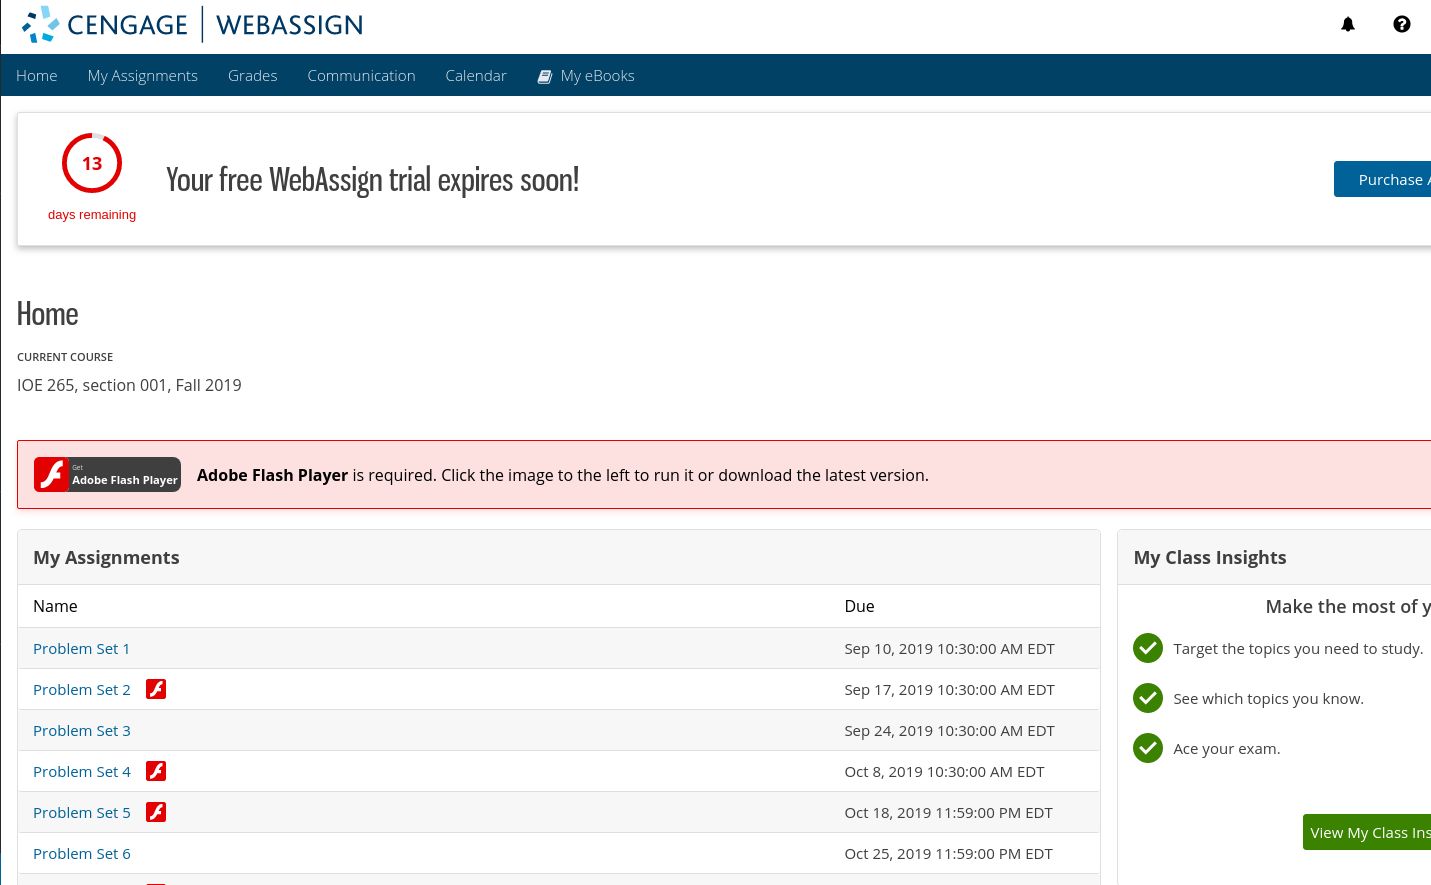Click the Flash icon next to Problem Set 2
This screenshot has width=1431, height=885.
point(156,689)
